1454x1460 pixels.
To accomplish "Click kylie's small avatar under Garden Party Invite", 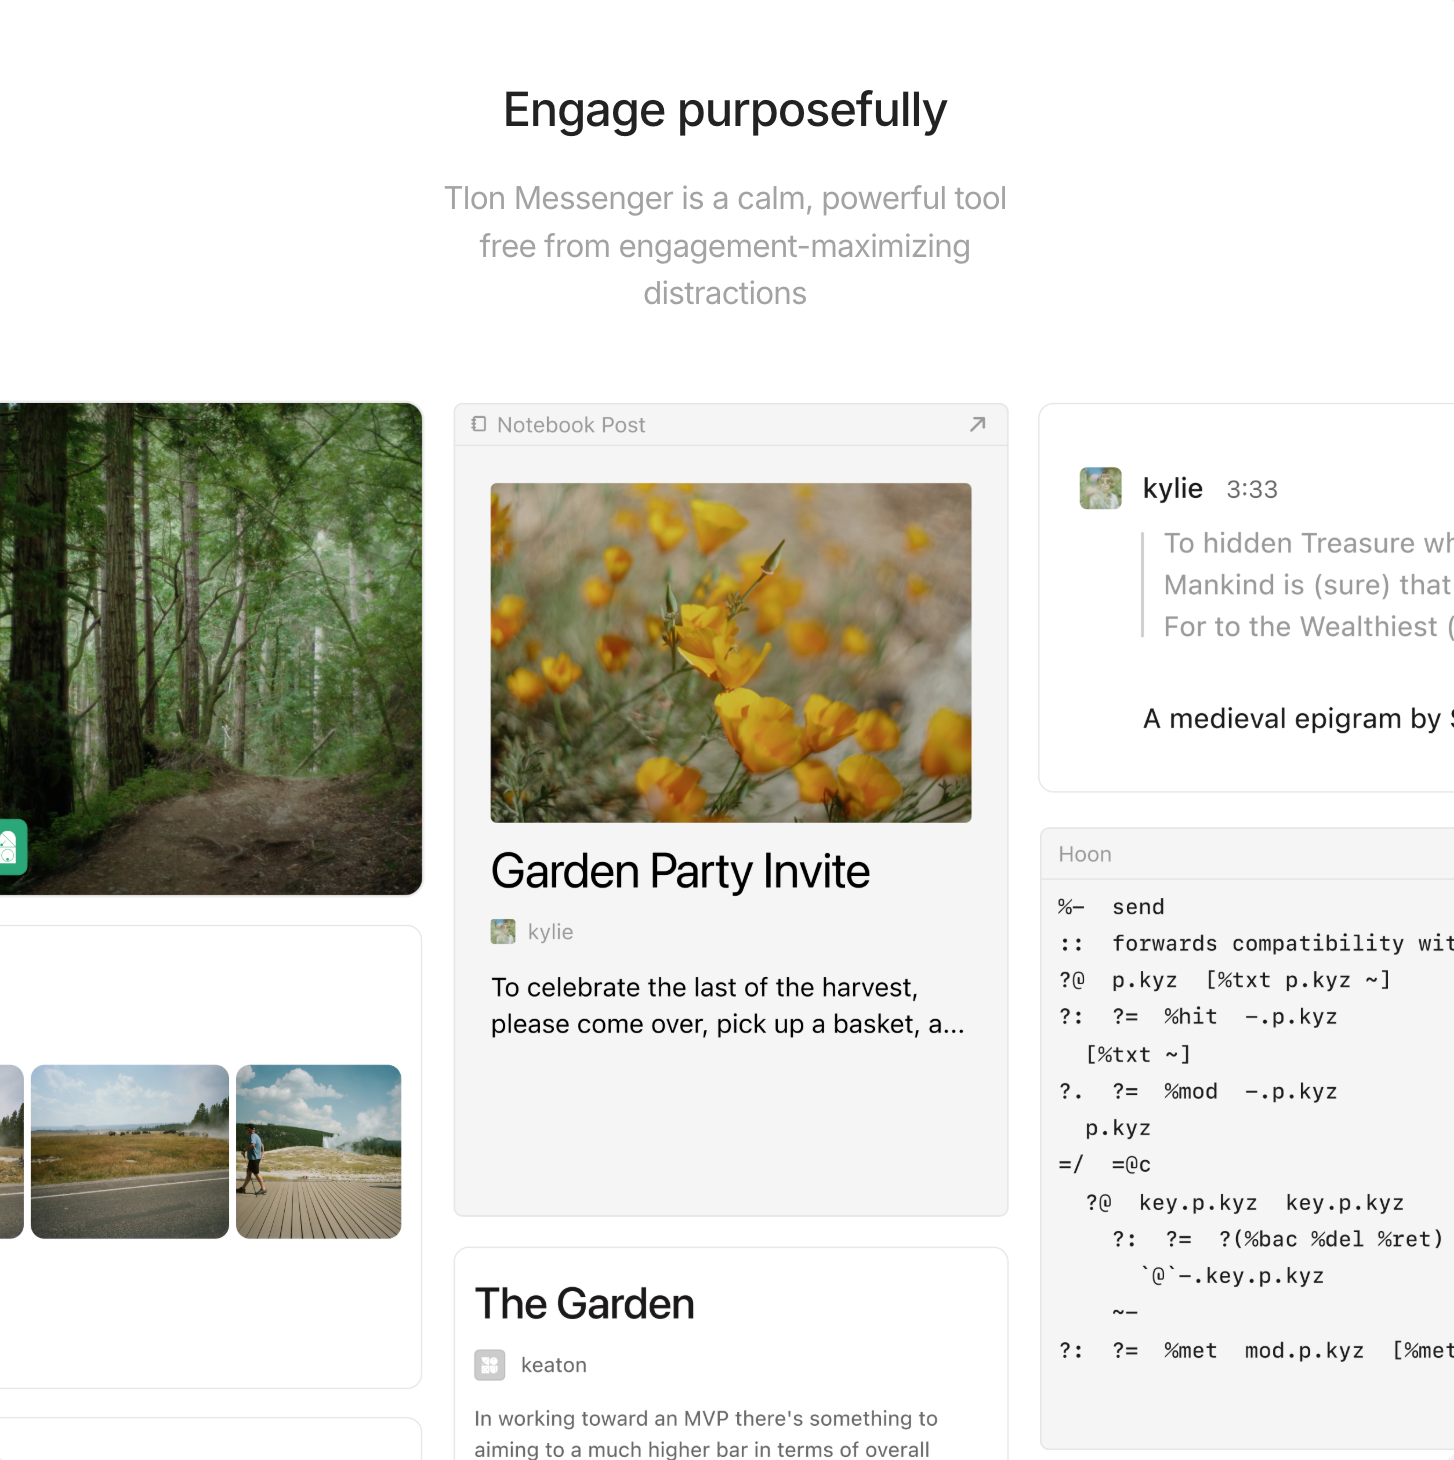I will 503,931.
